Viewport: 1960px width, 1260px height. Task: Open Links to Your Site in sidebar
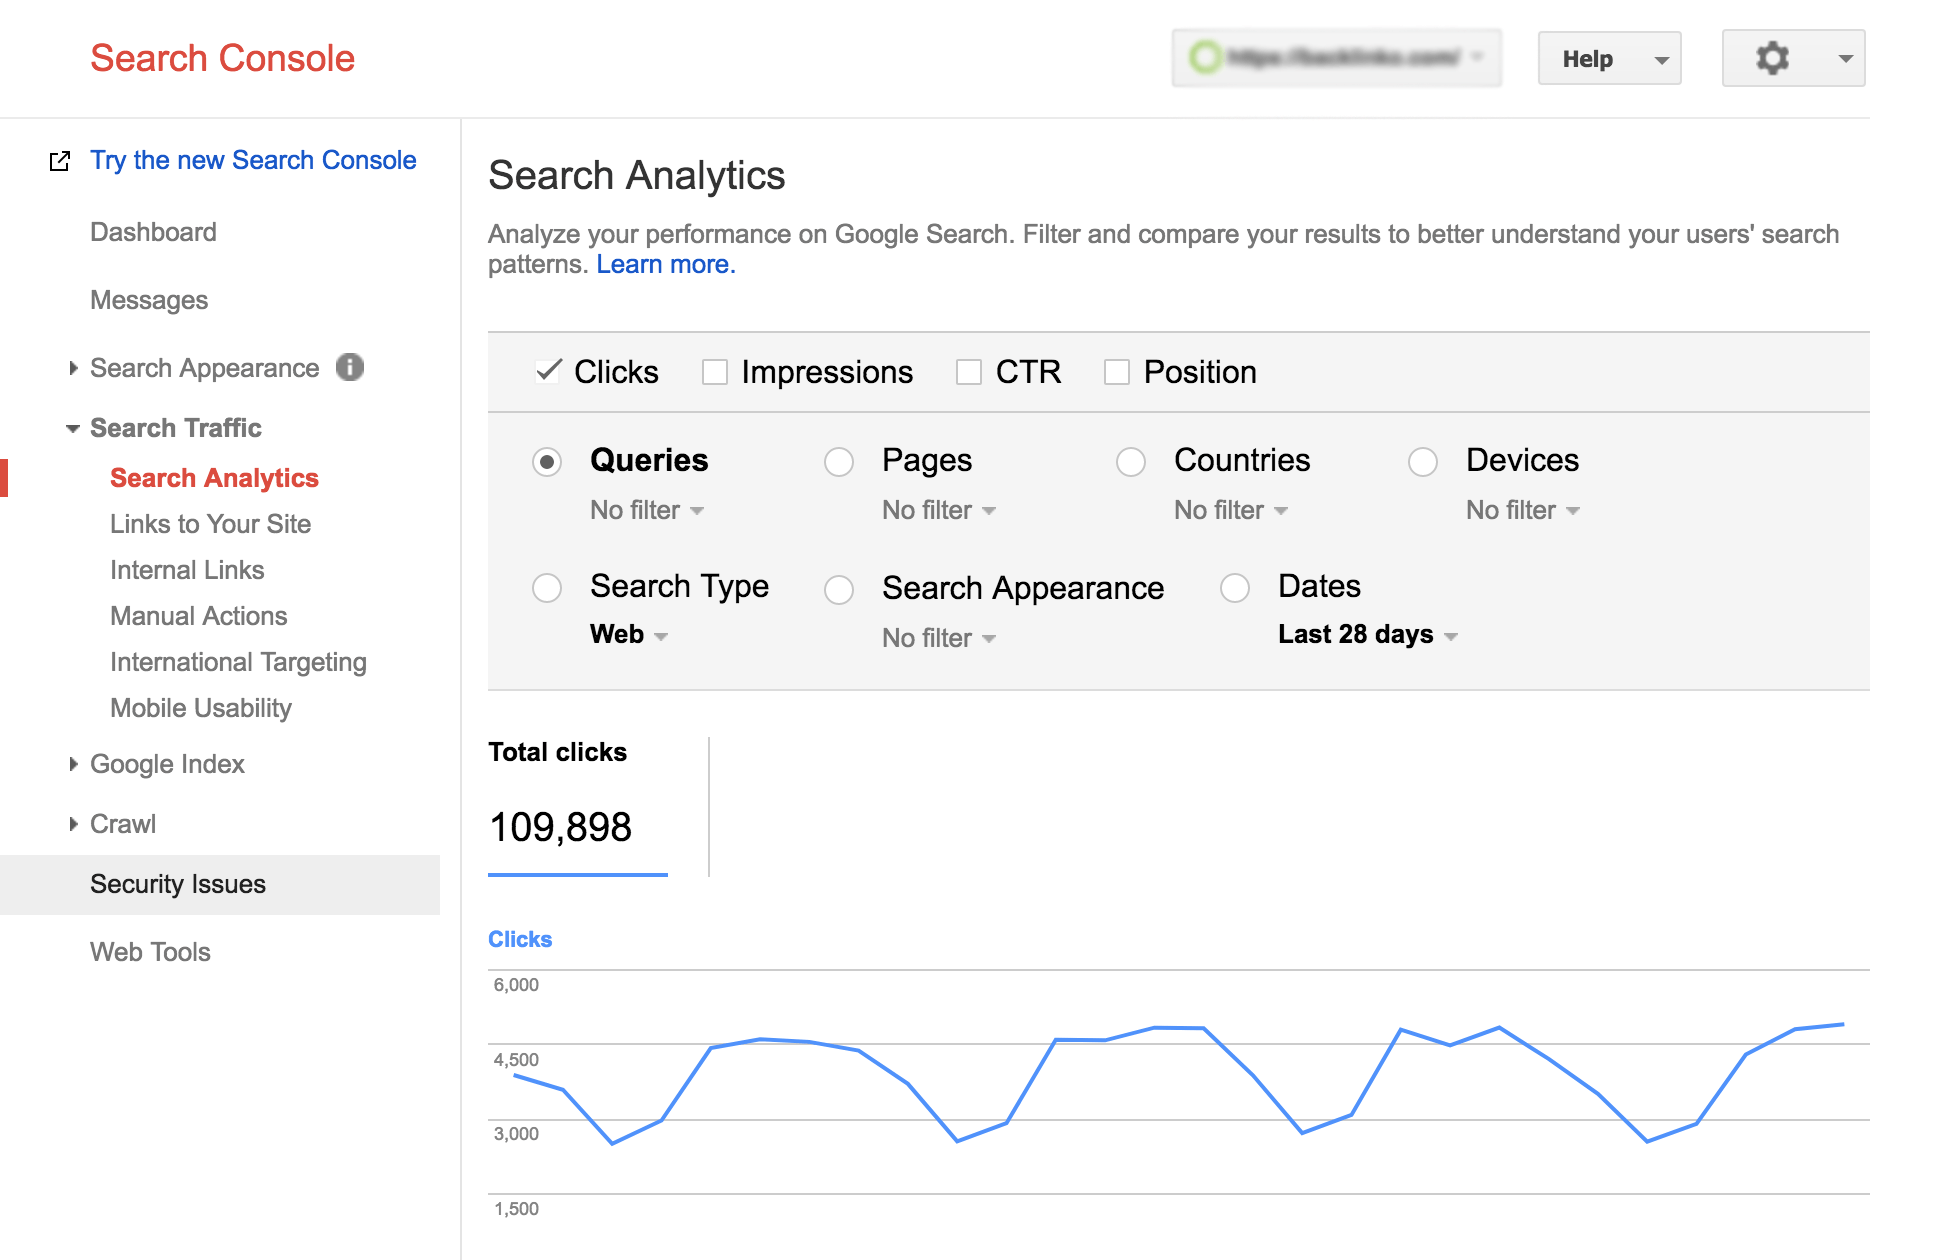[x=210, y=524]
